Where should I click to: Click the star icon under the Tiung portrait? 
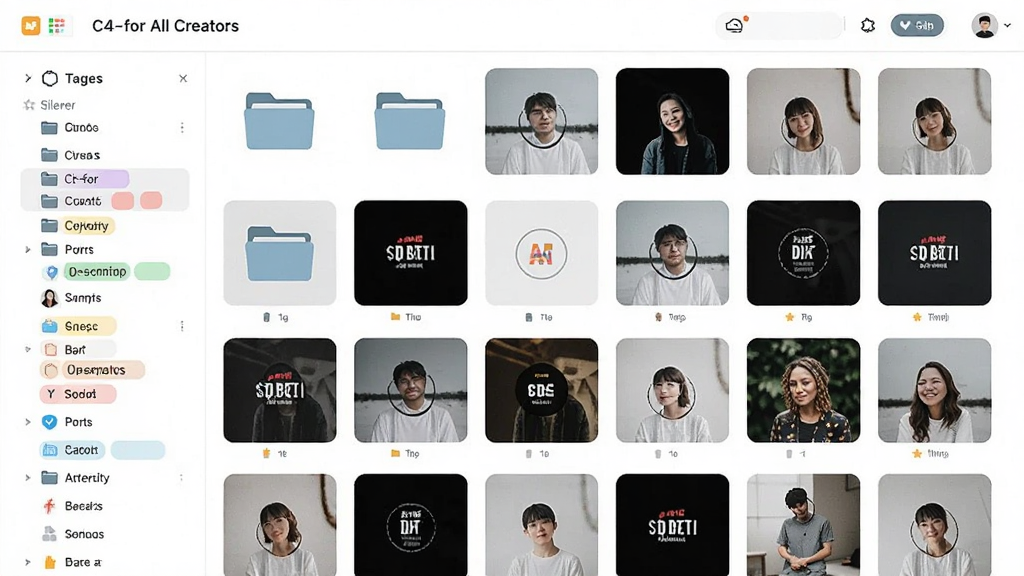(917, 453)
